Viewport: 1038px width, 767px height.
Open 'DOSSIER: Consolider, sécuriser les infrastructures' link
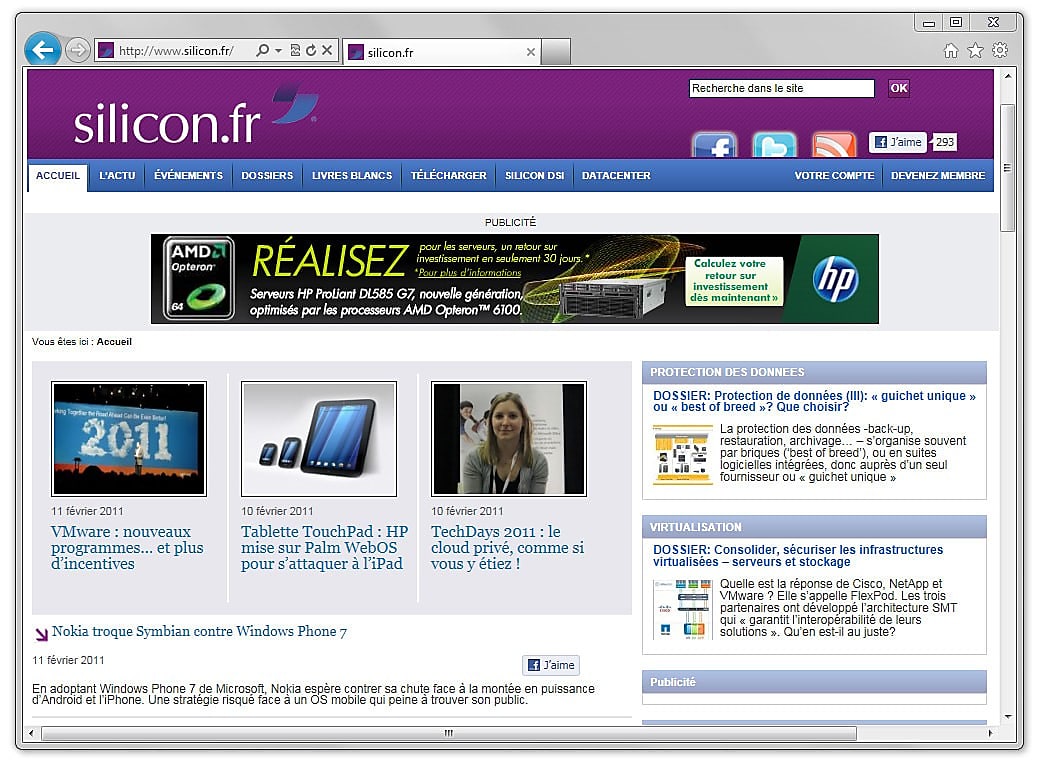point(798,556)
